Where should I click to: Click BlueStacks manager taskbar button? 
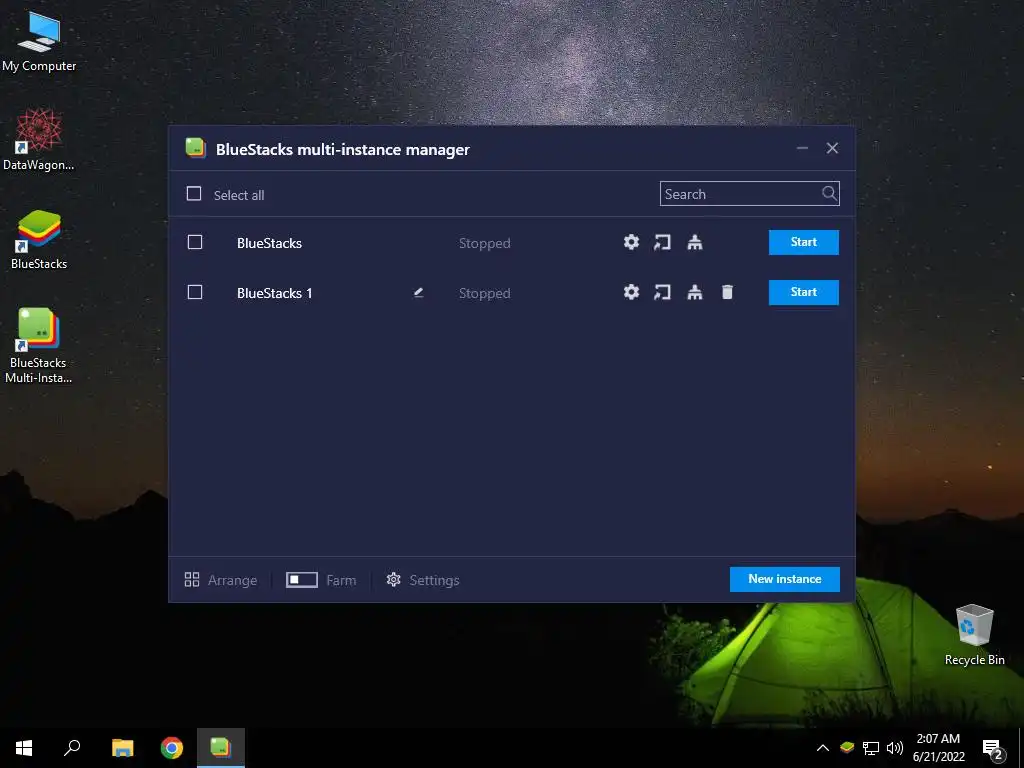221,748
